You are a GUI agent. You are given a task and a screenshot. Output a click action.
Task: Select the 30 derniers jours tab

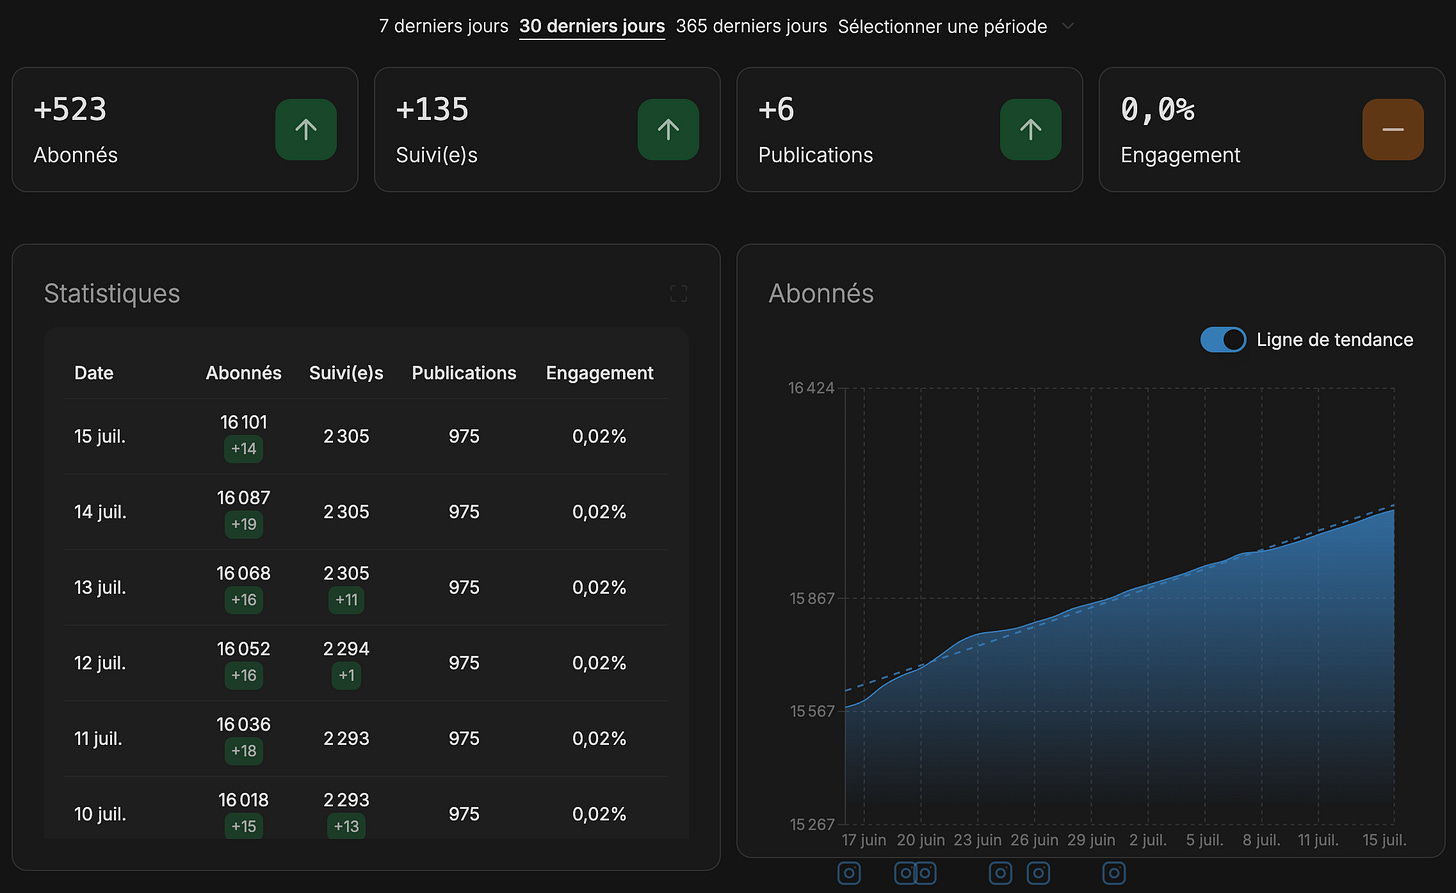[592, 26]
